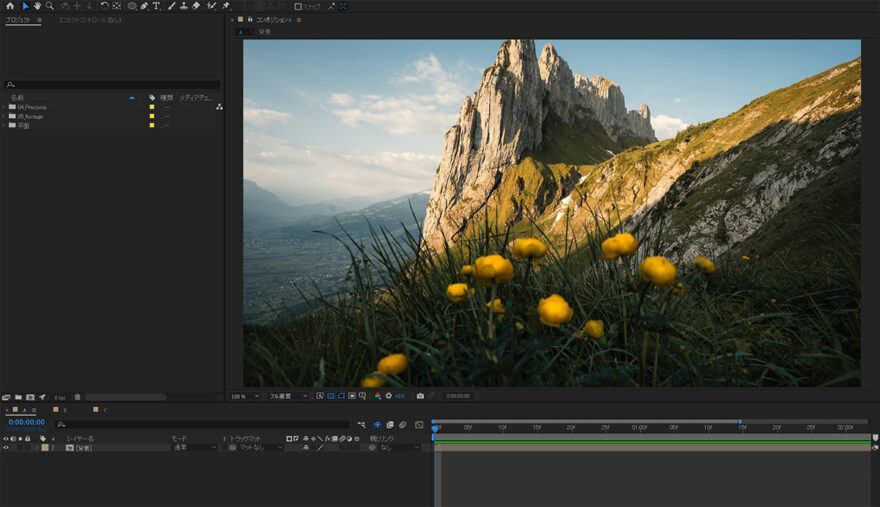Open the Project panel menu icon

39,20
